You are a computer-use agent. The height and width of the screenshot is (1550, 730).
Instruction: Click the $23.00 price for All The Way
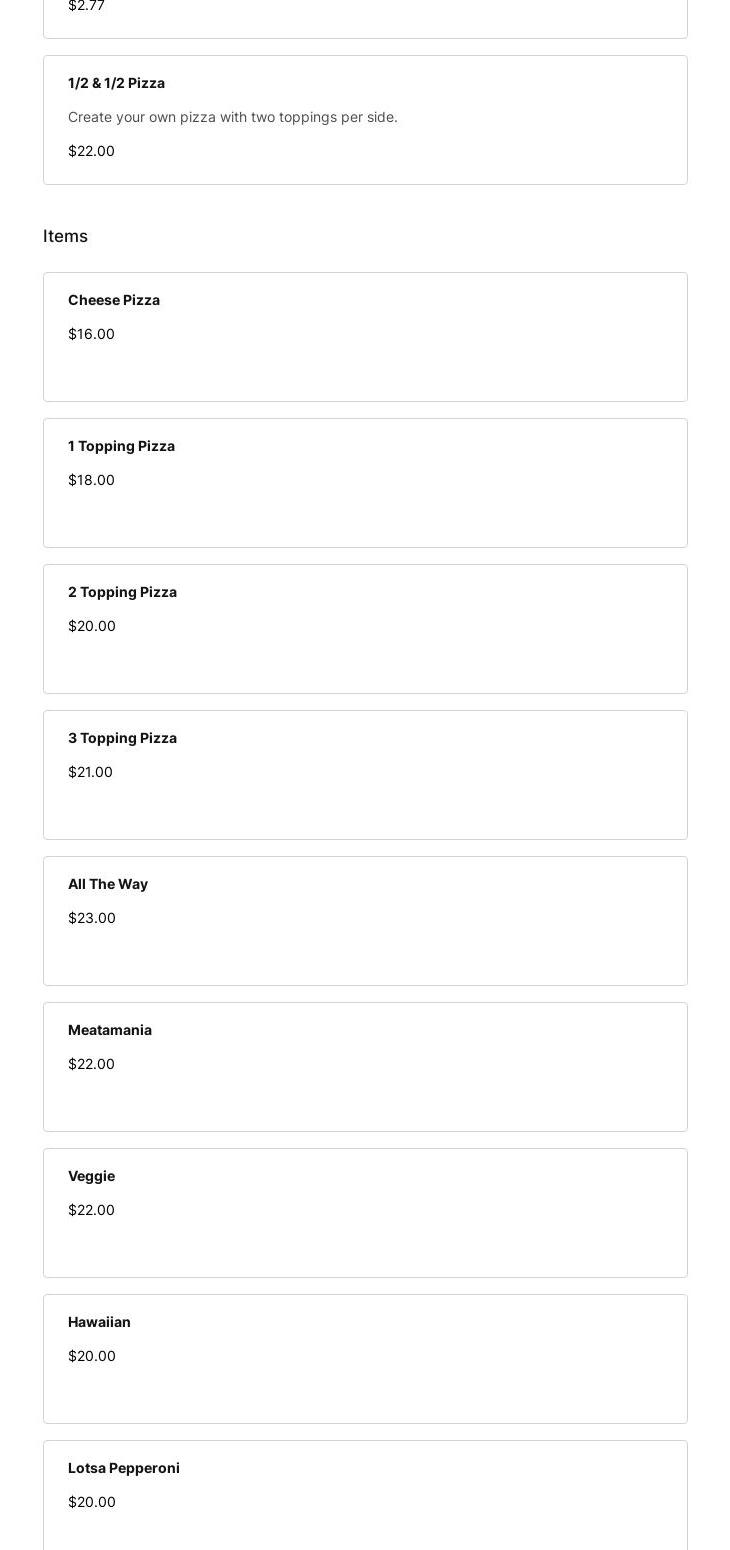point(92,918)
